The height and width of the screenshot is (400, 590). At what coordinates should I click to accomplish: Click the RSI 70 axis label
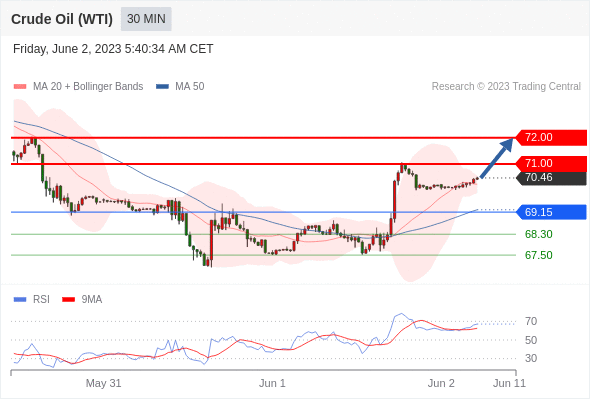point(531,321)
